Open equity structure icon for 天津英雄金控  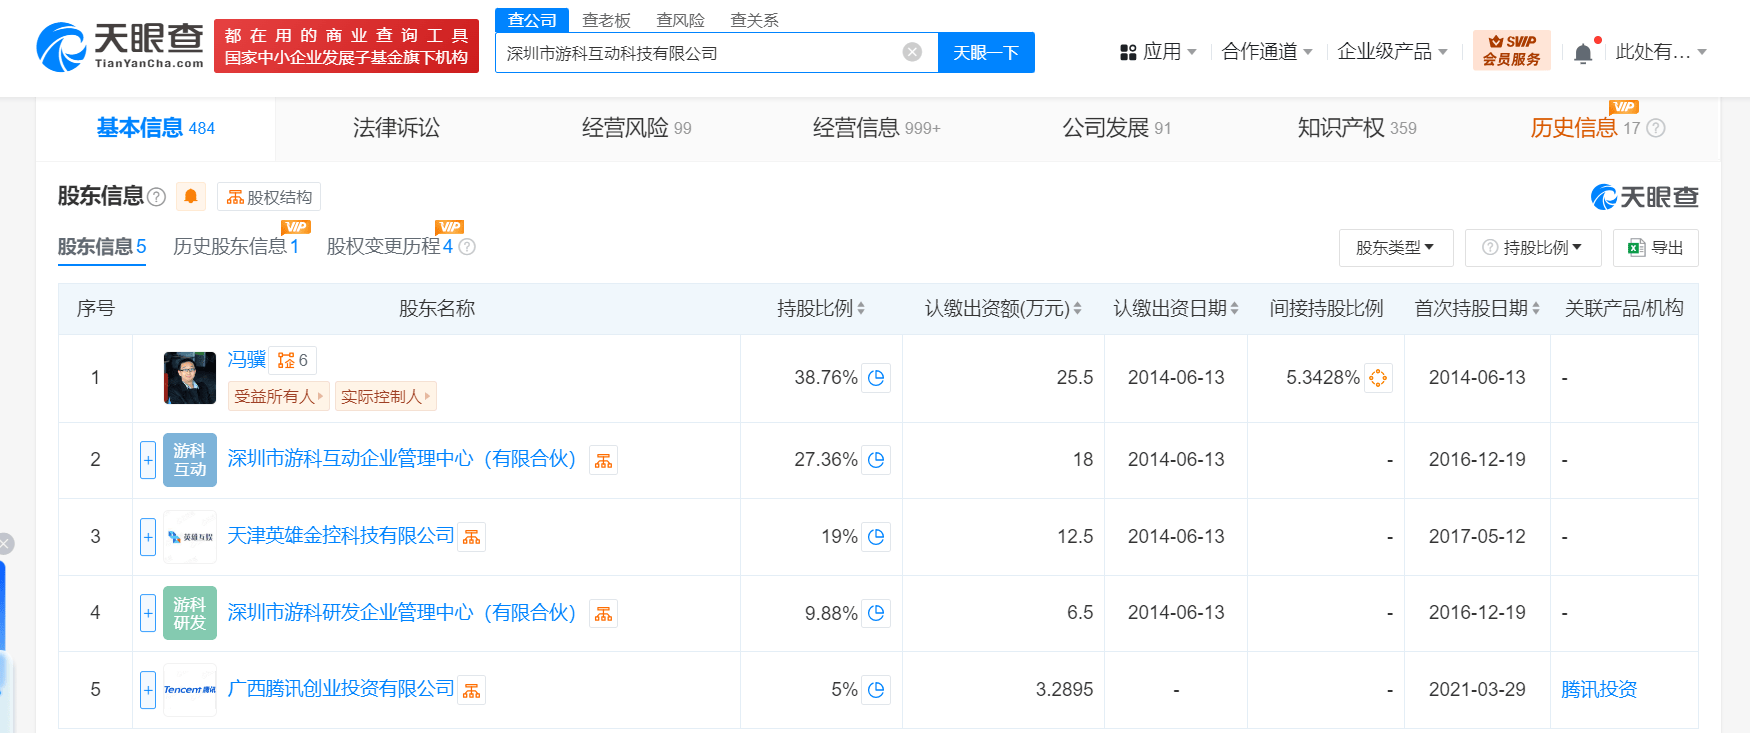[472, 537]
